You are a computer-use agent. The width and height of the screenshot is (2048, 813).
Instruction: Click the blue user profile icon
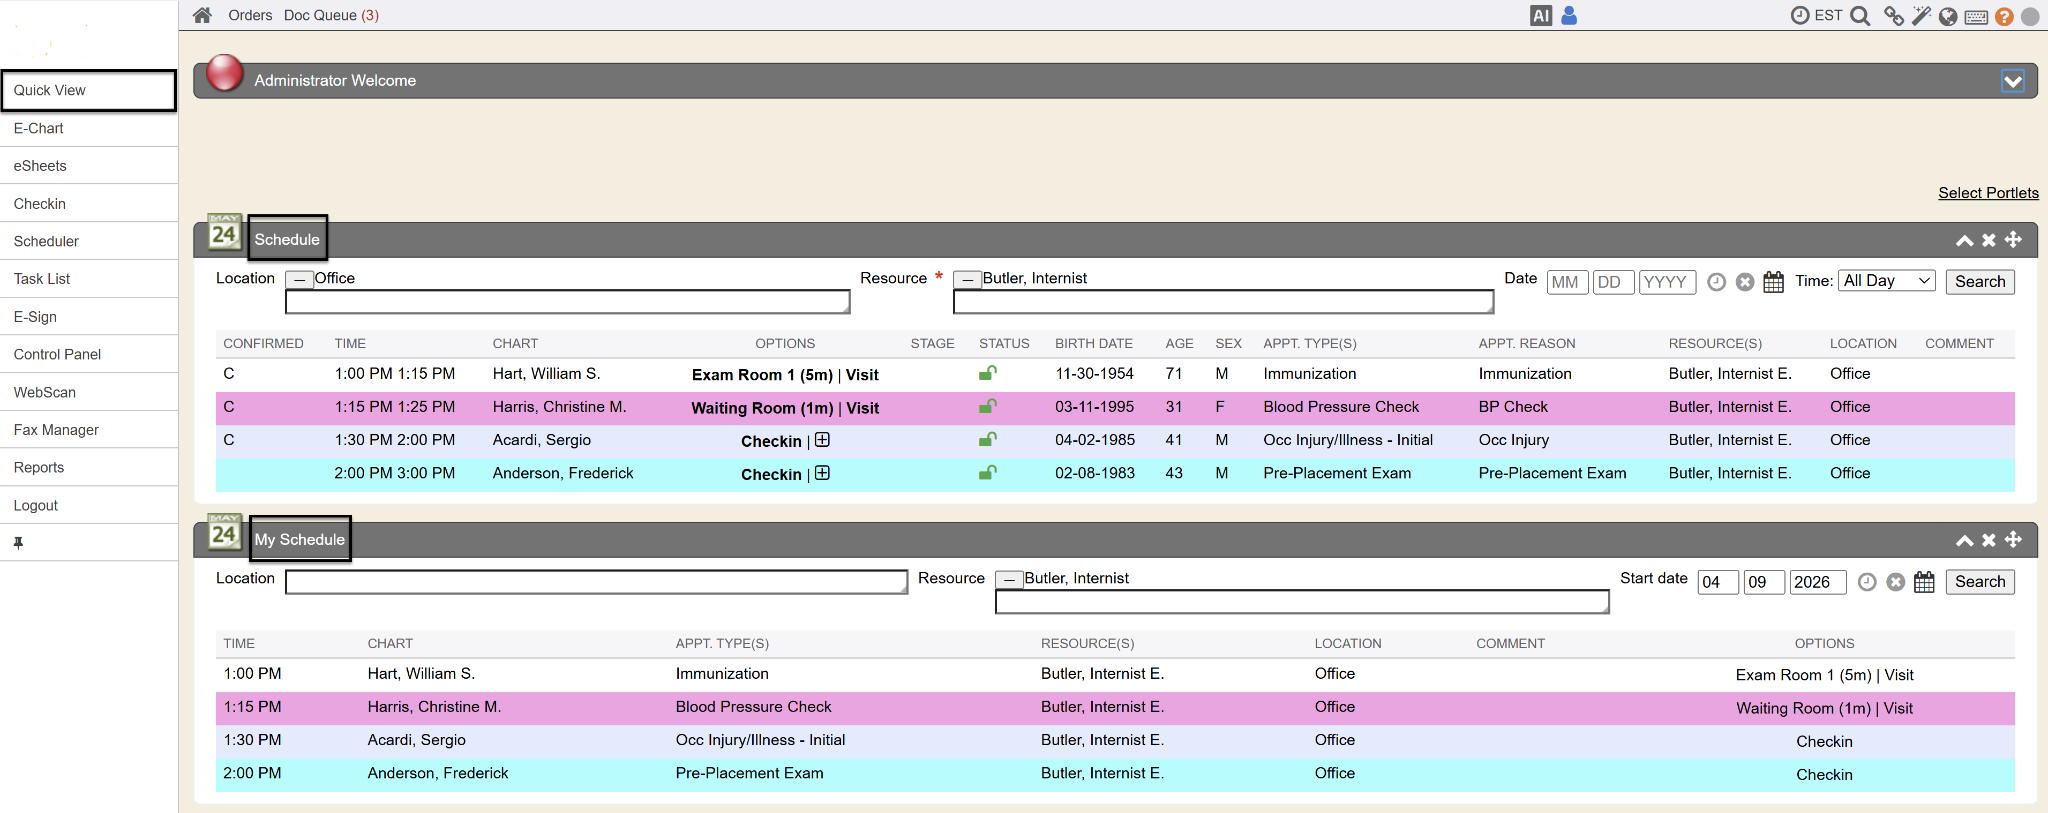click(1569, 16)
